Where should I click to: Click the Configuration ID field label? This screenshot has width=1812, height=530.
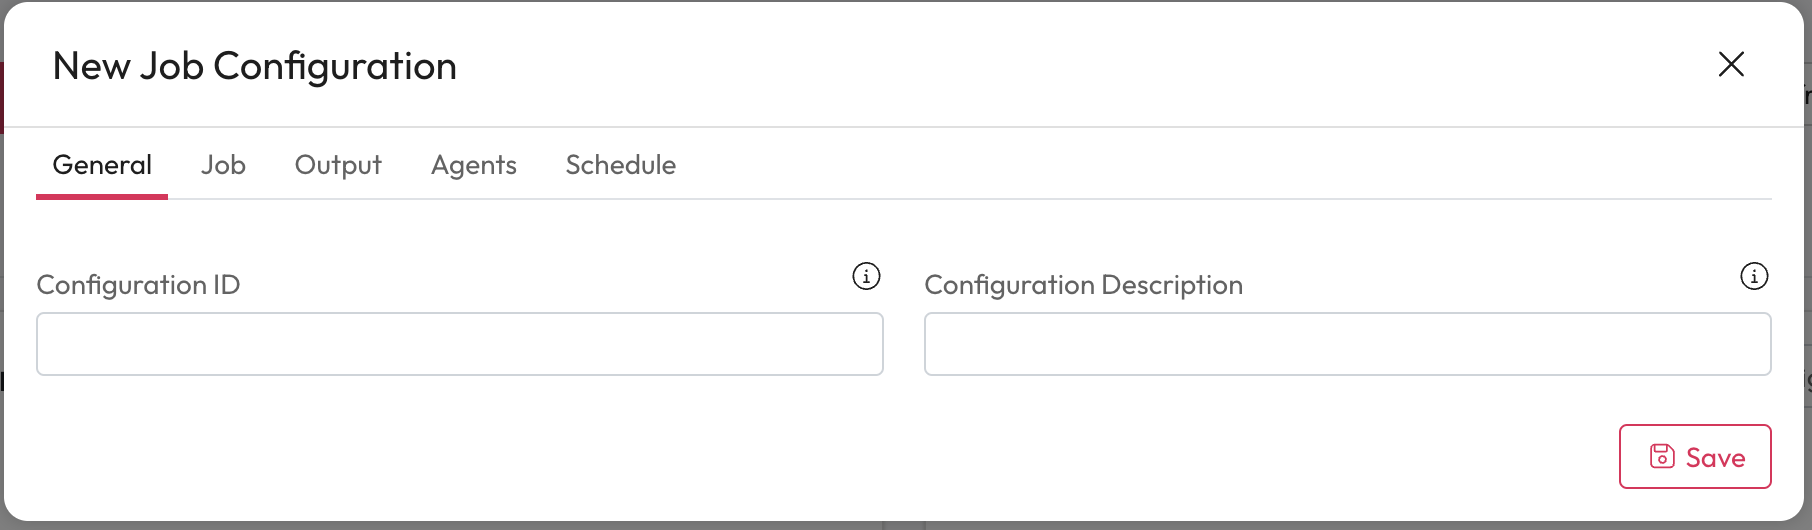(138, 285)
